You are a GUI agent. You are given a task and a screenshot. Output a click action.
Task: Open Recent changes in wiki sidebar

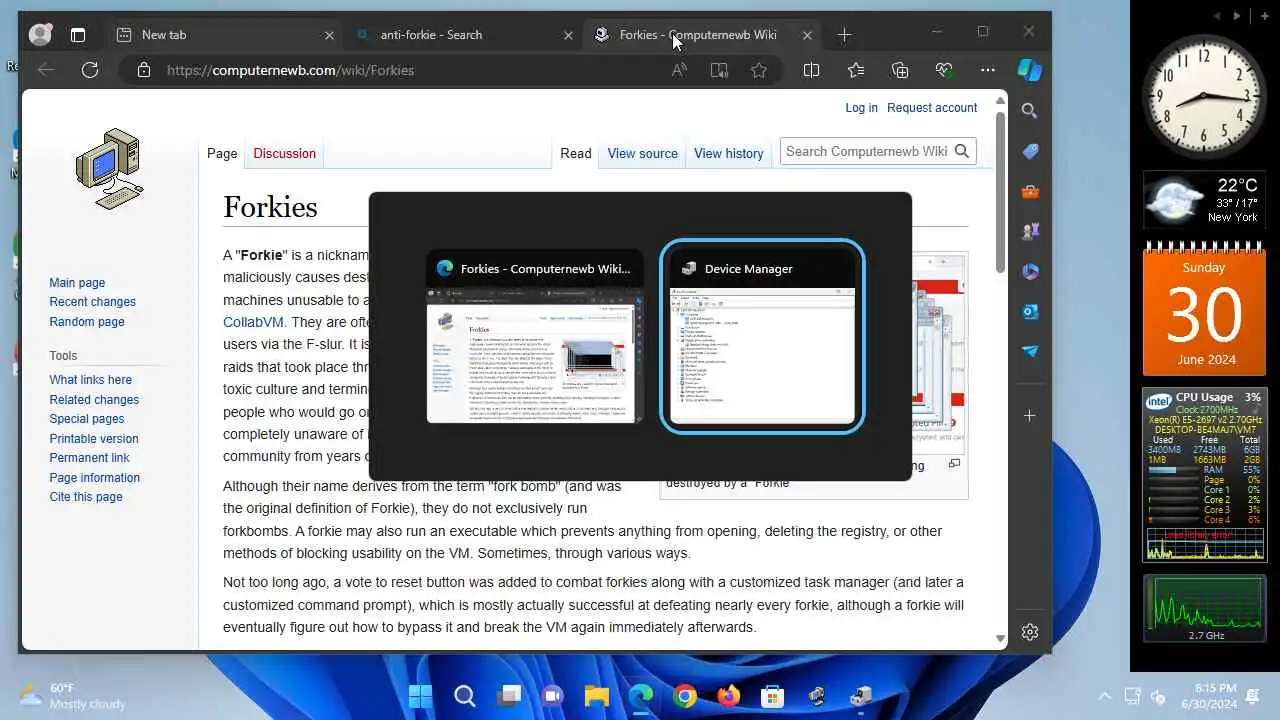coord(92,302)
